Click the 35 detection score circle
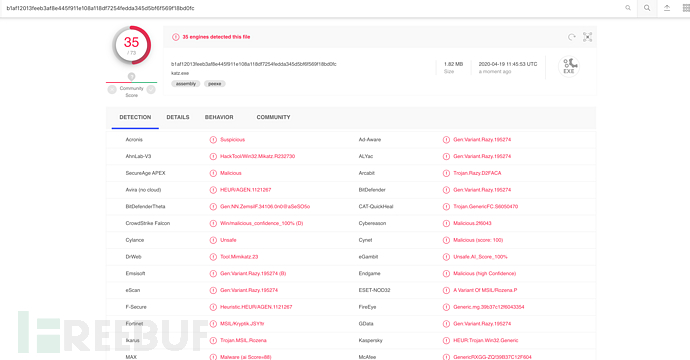The height and width of the screenshot is (360, 690). tap(132, 45)
